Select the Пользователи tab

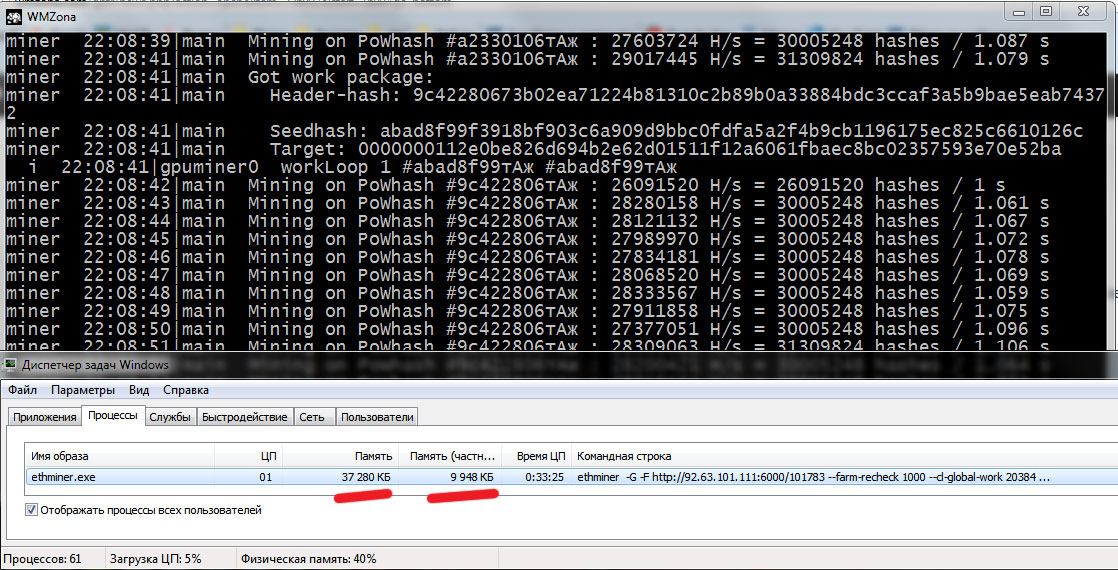click(376, 417)
